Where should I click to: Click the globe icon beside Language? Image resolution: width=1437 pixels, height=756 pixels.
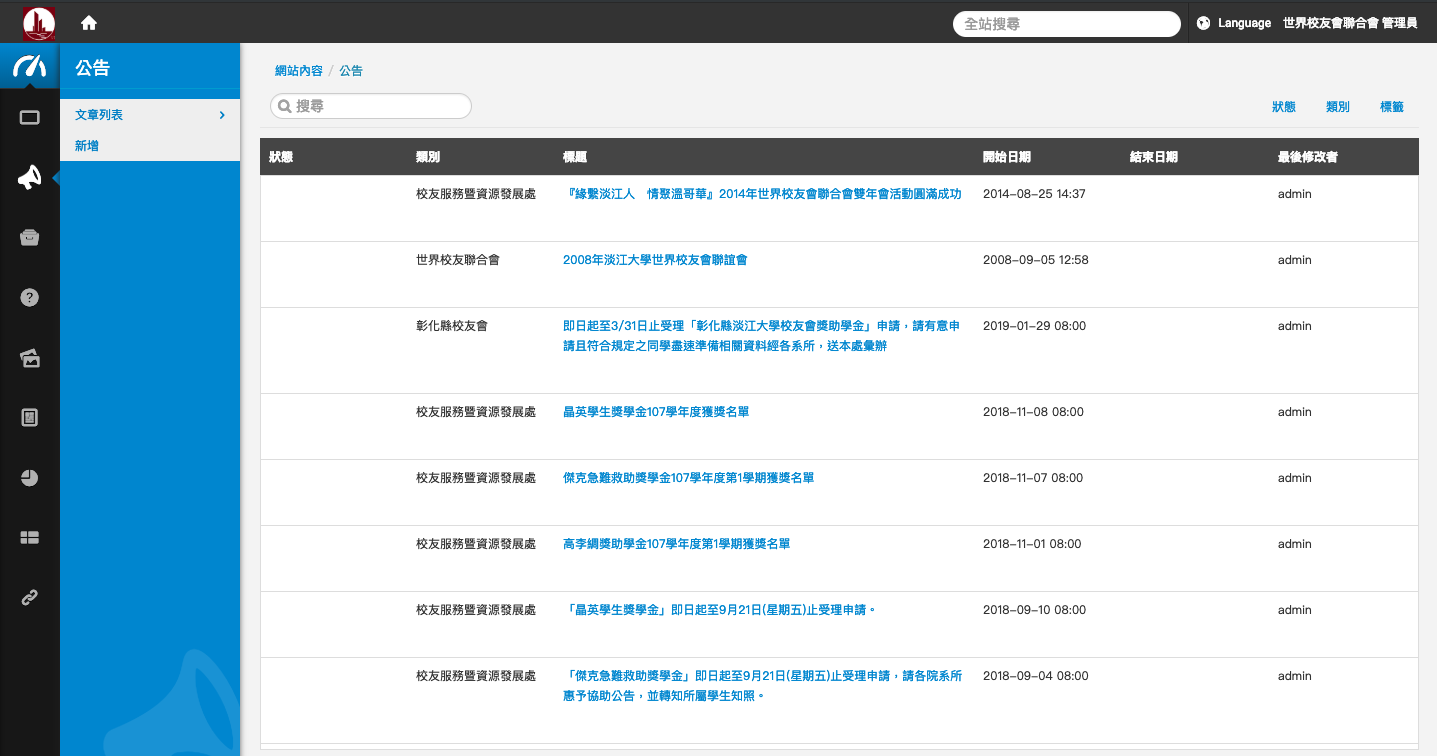pos(1203,23)
